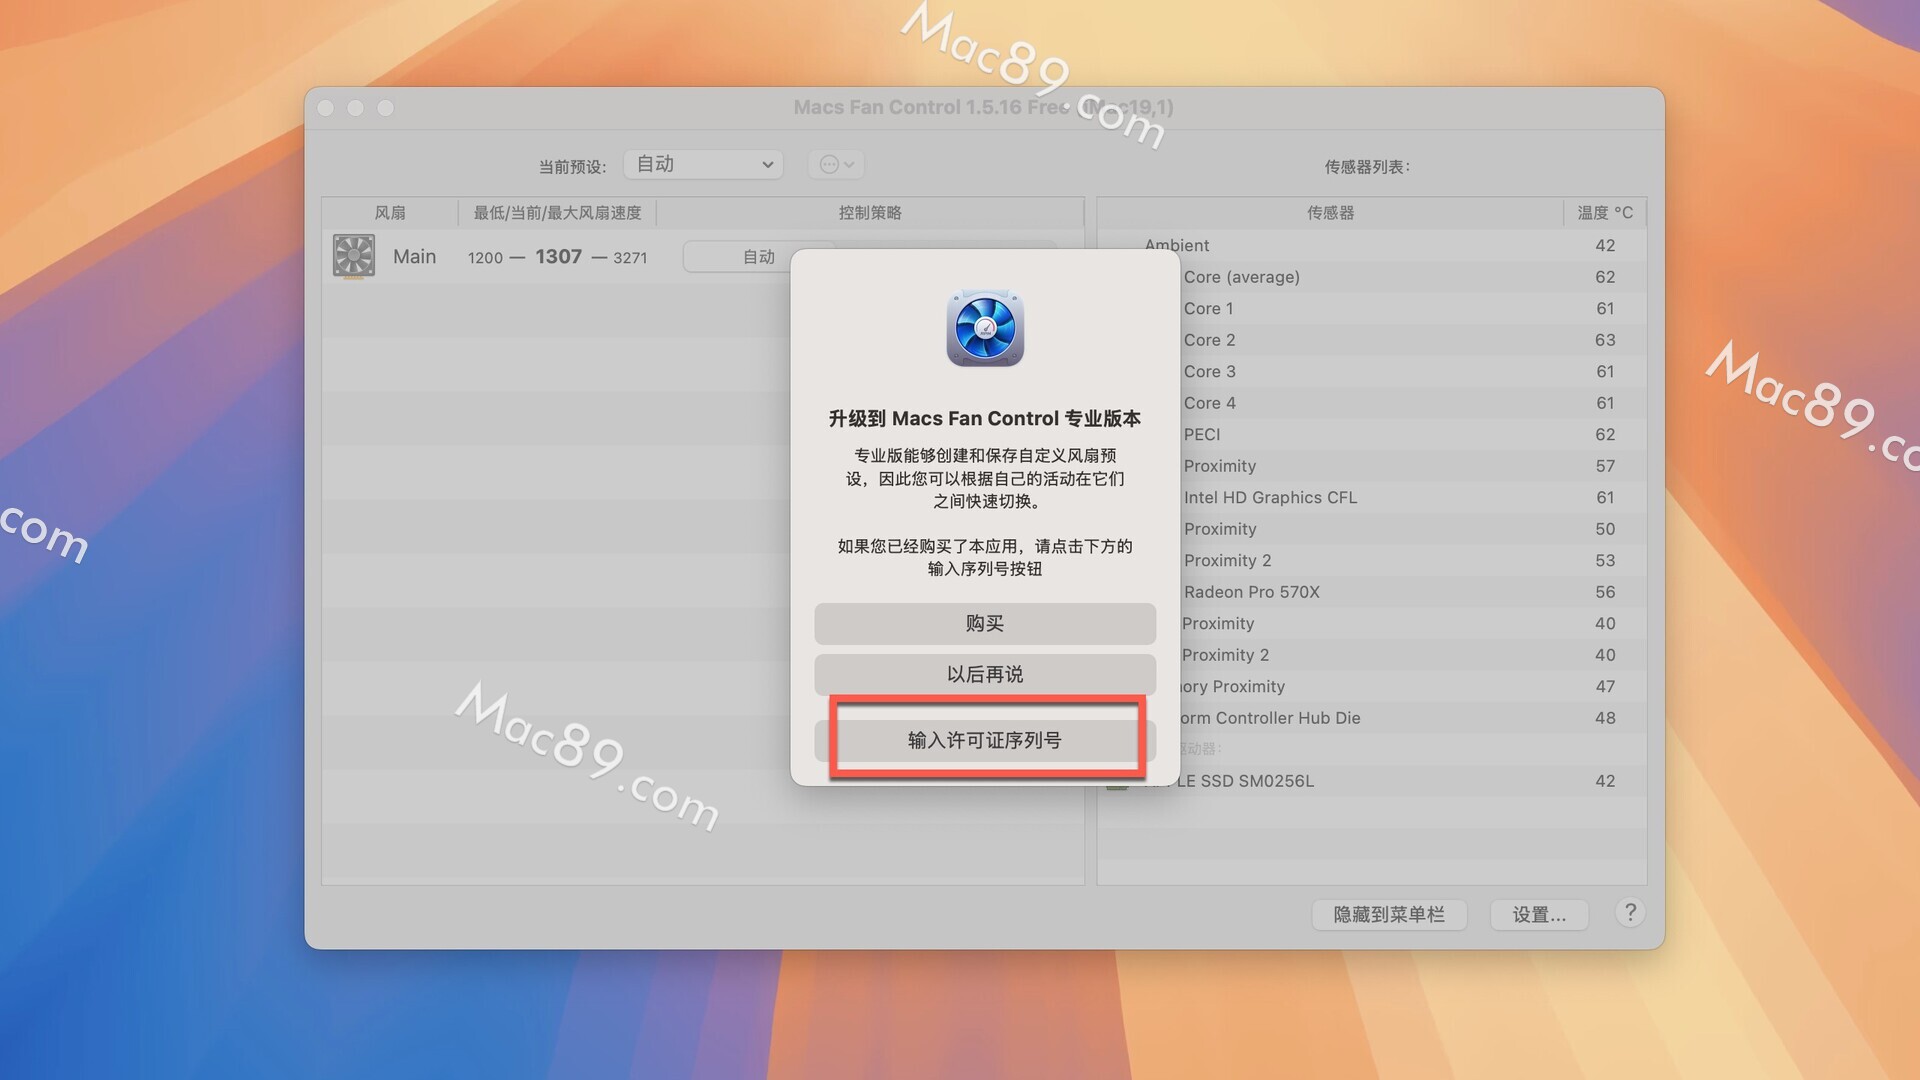Click 隐藏到菜单栏 button
Viewport: 1920px width, 1080px height.
[x=1389, y=914]
